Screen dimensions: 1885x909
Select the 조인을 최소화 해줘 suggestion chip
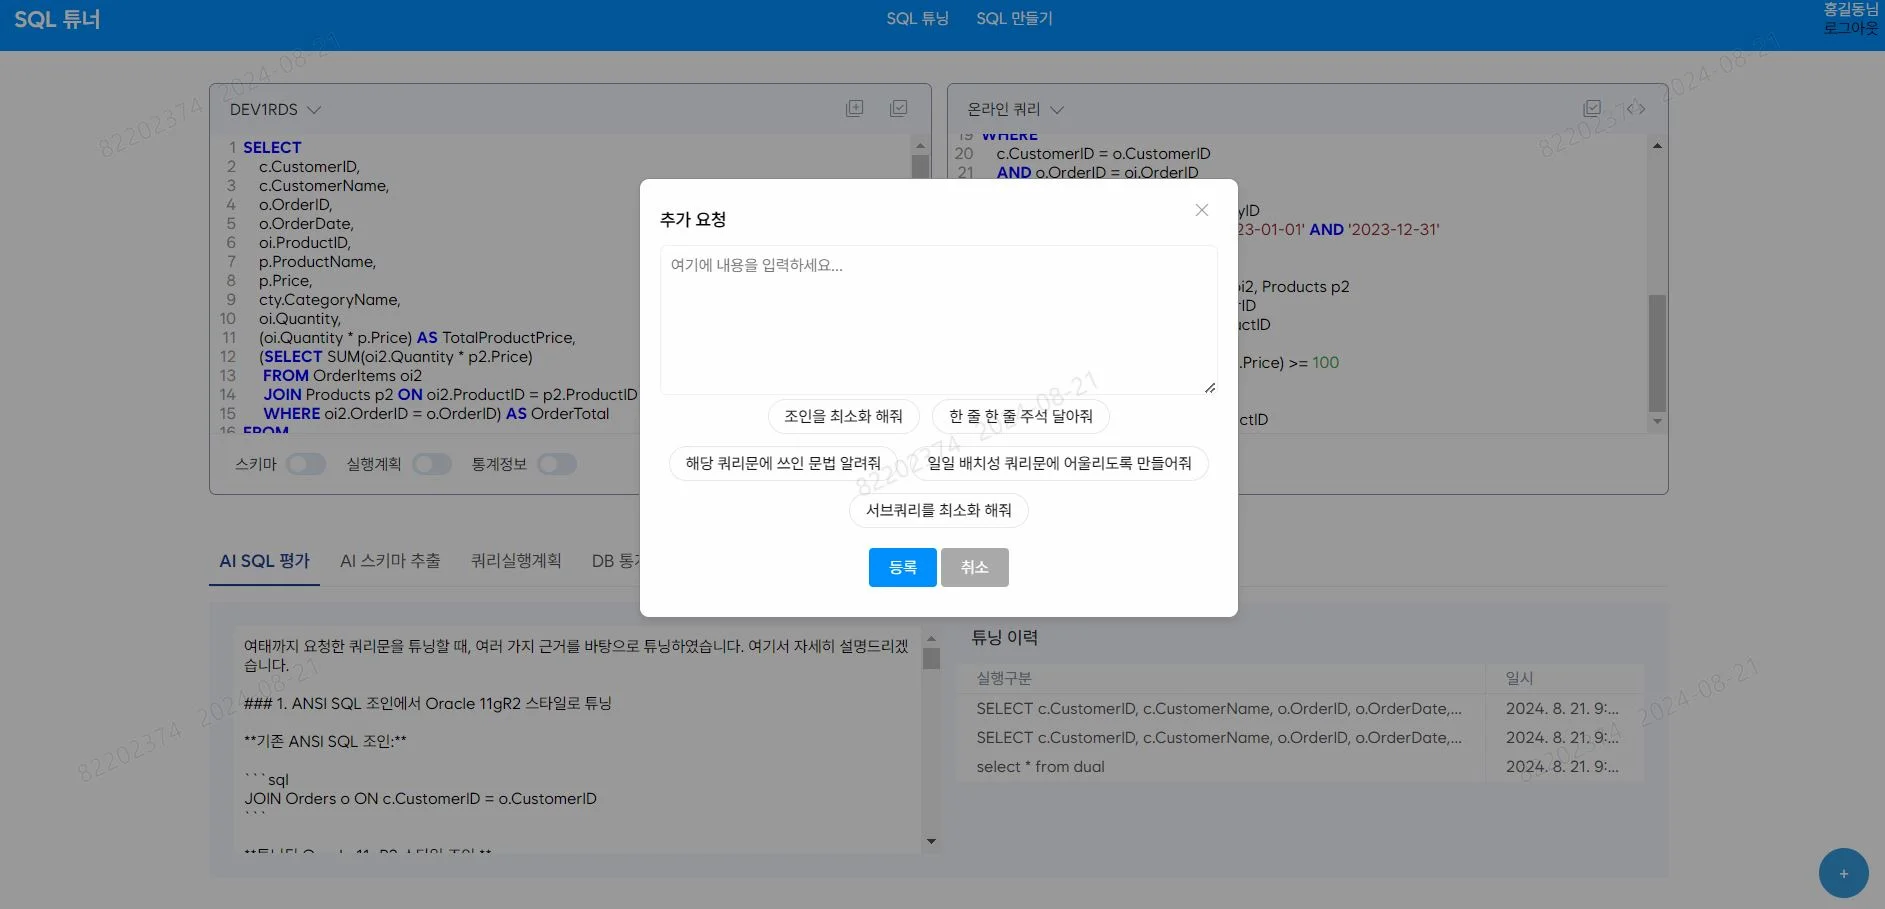[x=843, y=416]
